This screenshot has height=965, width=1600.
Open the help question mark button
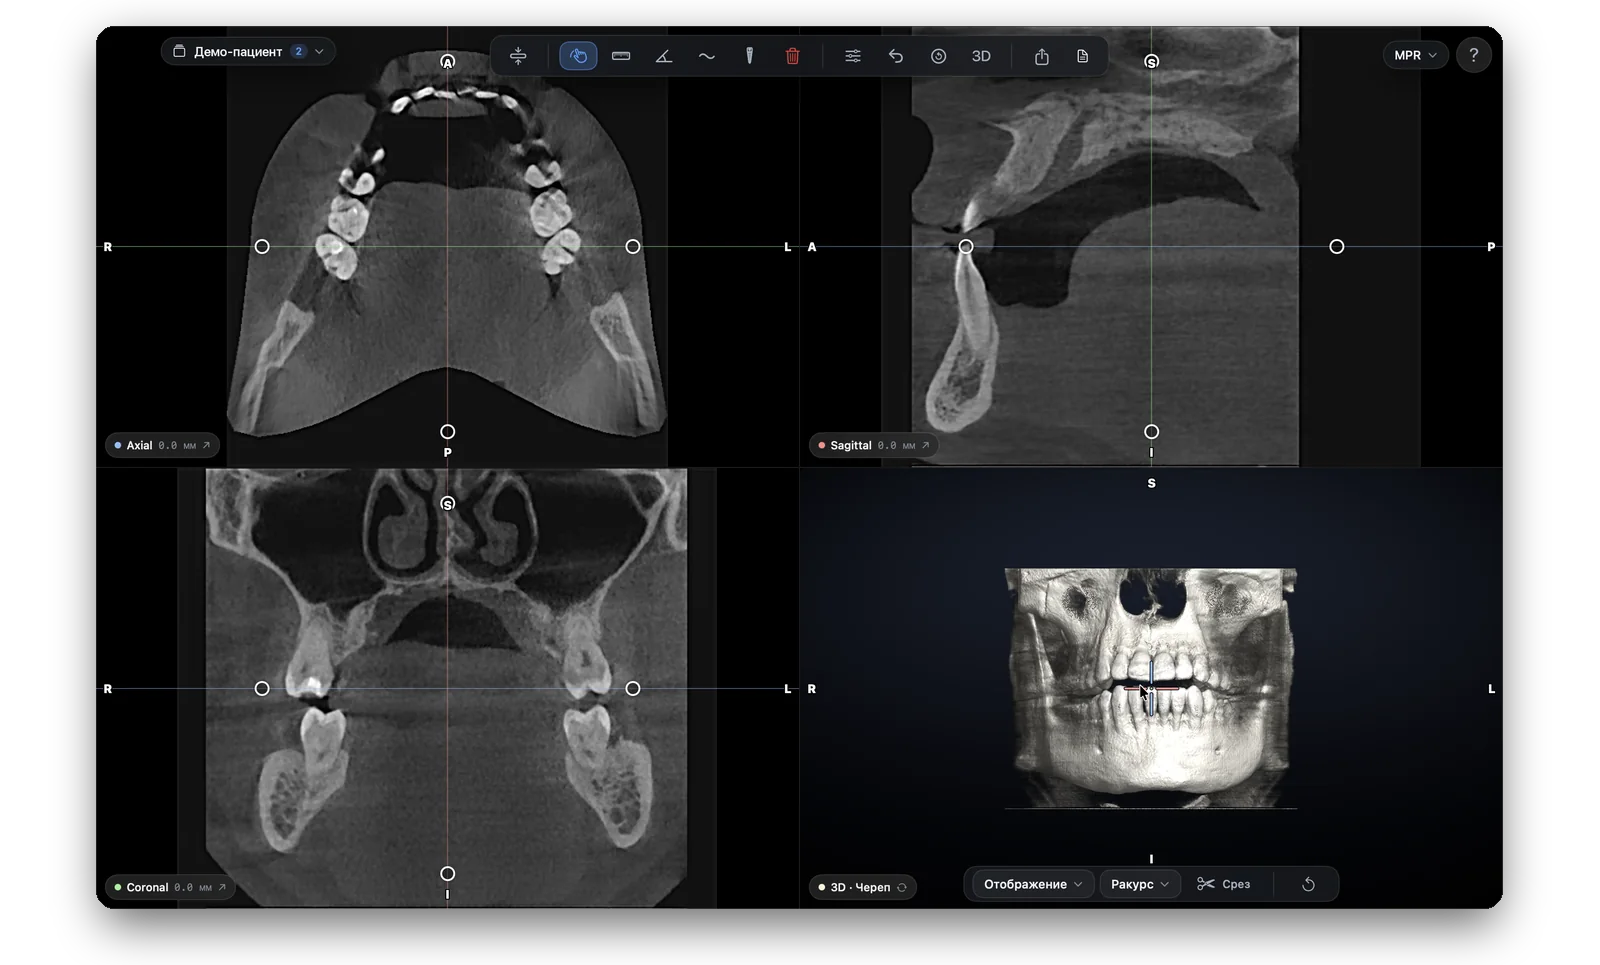coord(1473,56)
